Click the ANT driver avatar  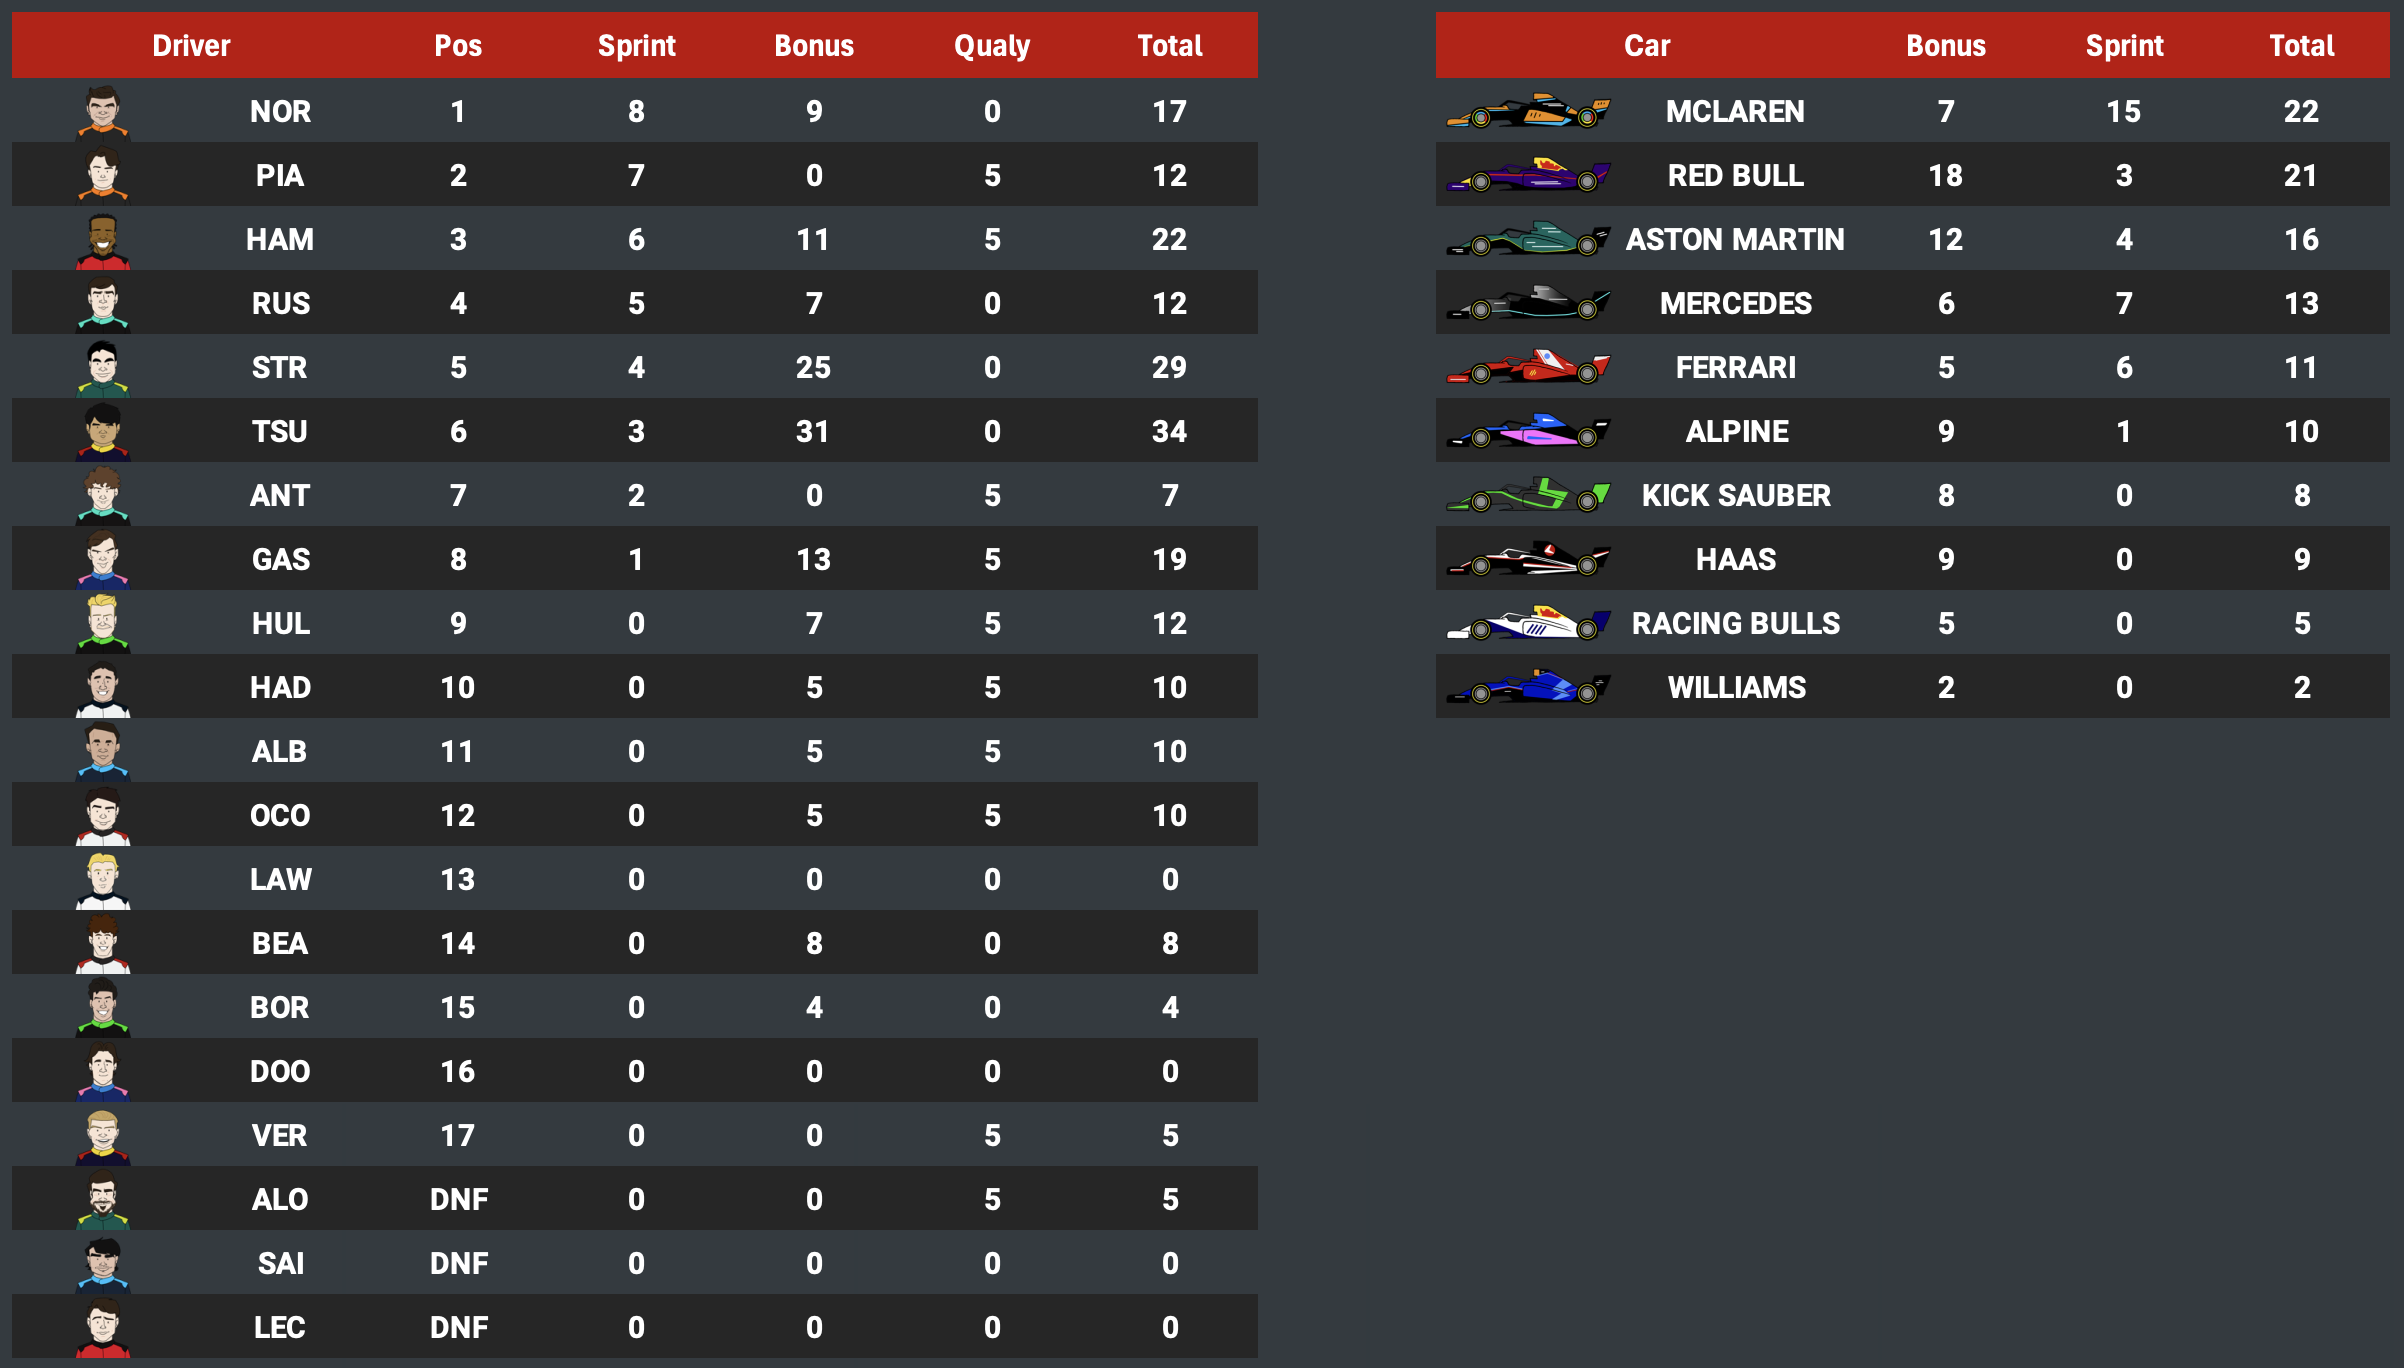tap(103, 495)
